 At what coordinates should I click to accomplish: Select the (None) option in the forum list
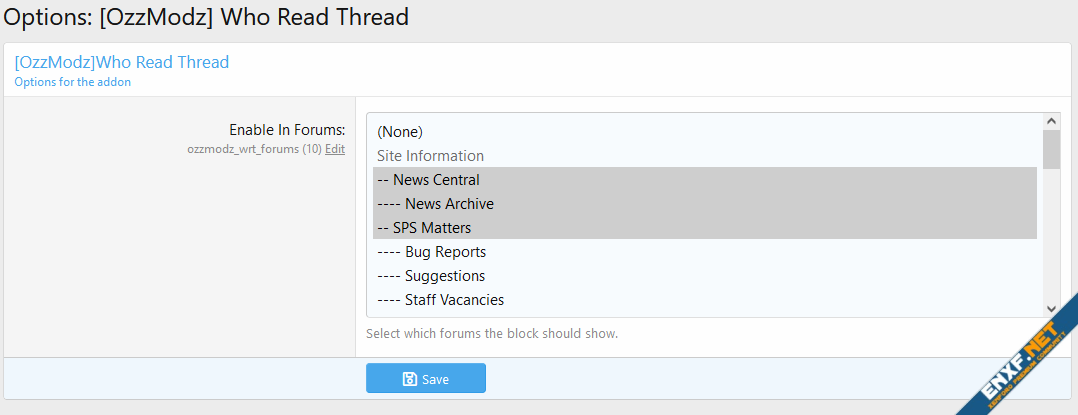[400, 131]
